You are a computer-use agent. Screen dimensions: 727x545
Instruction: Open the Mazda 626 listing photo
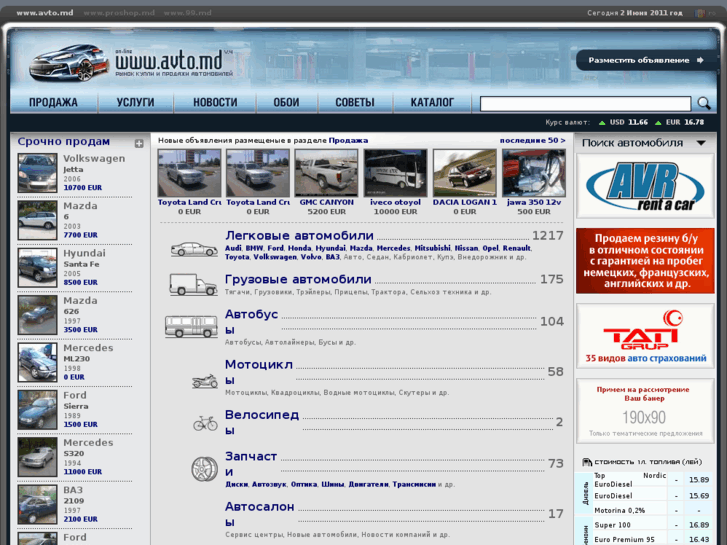coord(38,315)
